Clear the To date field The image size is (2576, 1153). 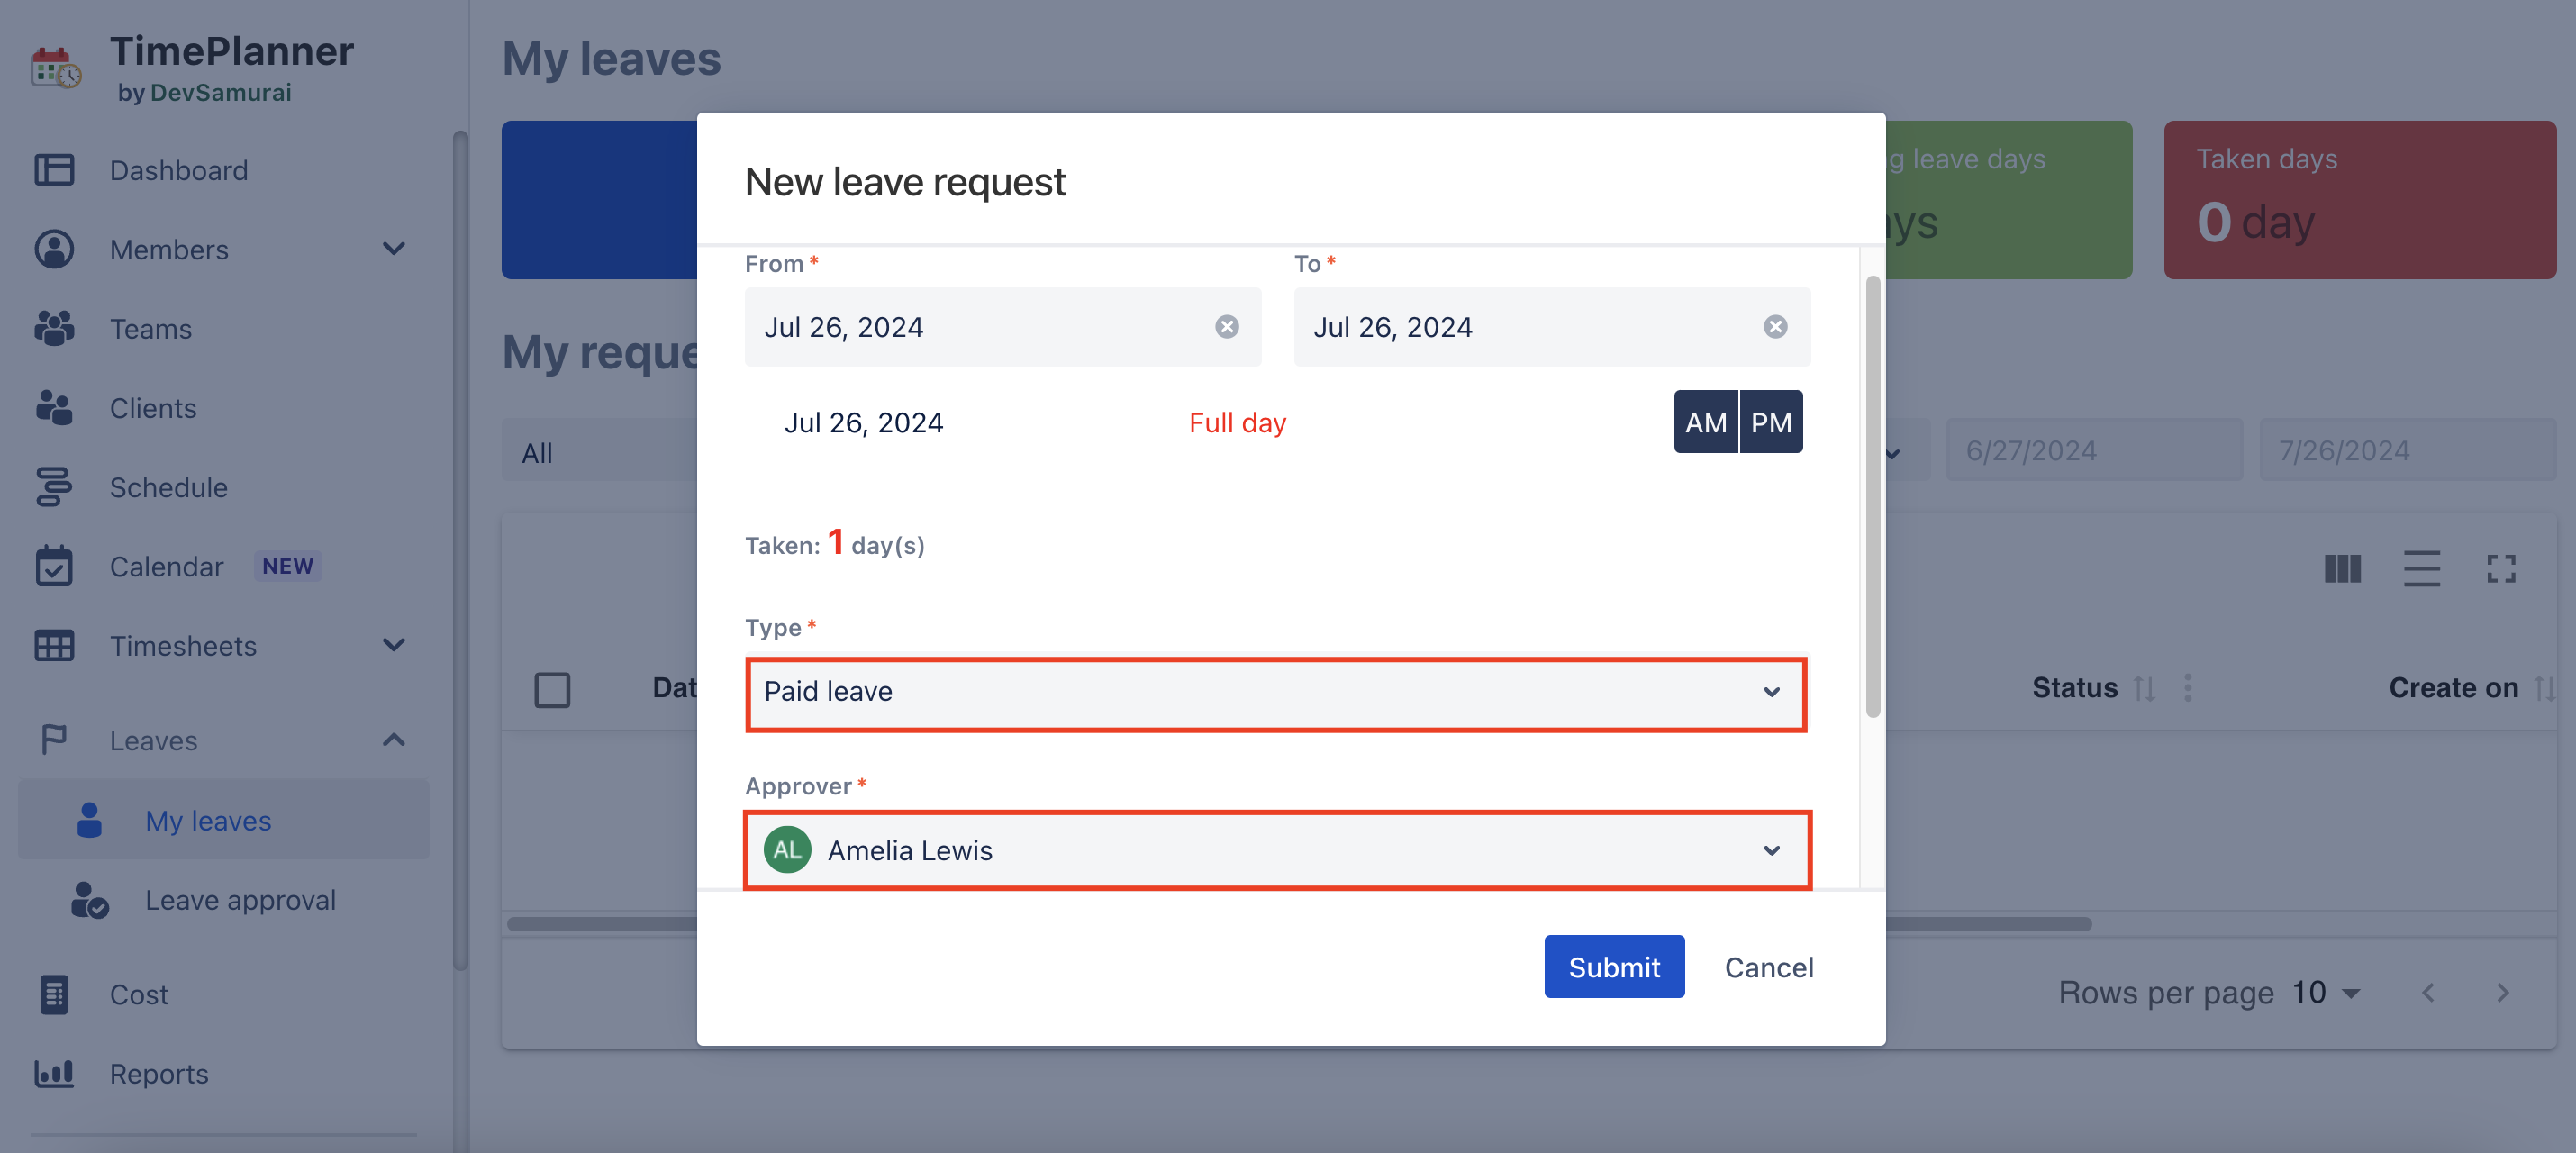(x=1774, y=327)
